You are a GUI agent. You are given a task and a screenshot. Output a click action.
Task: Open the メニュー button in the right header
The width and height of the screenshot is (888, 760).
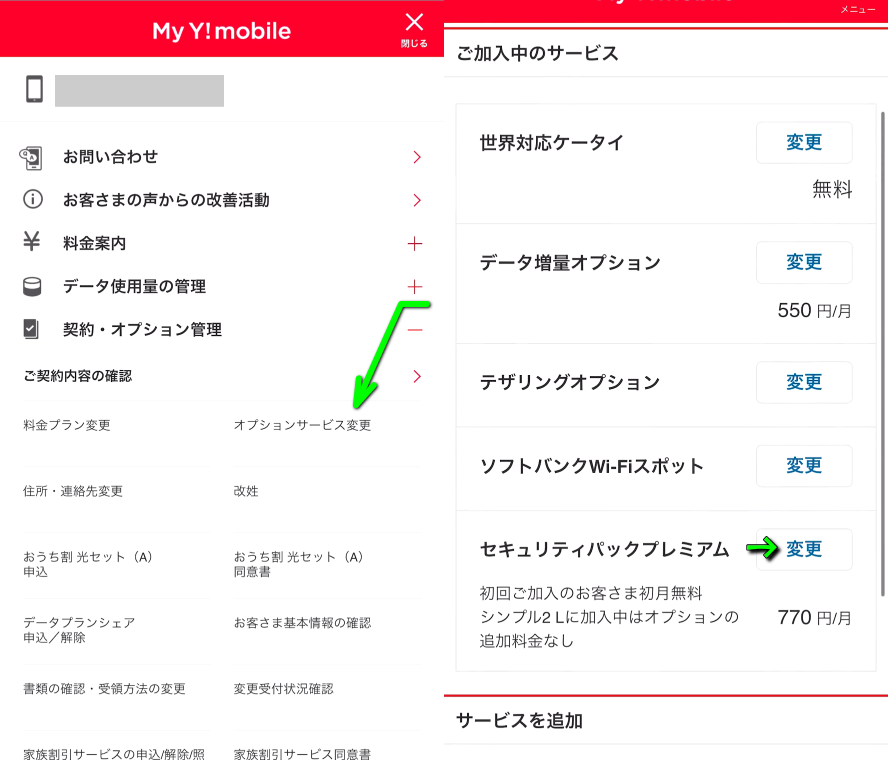[x=857, y=9]
